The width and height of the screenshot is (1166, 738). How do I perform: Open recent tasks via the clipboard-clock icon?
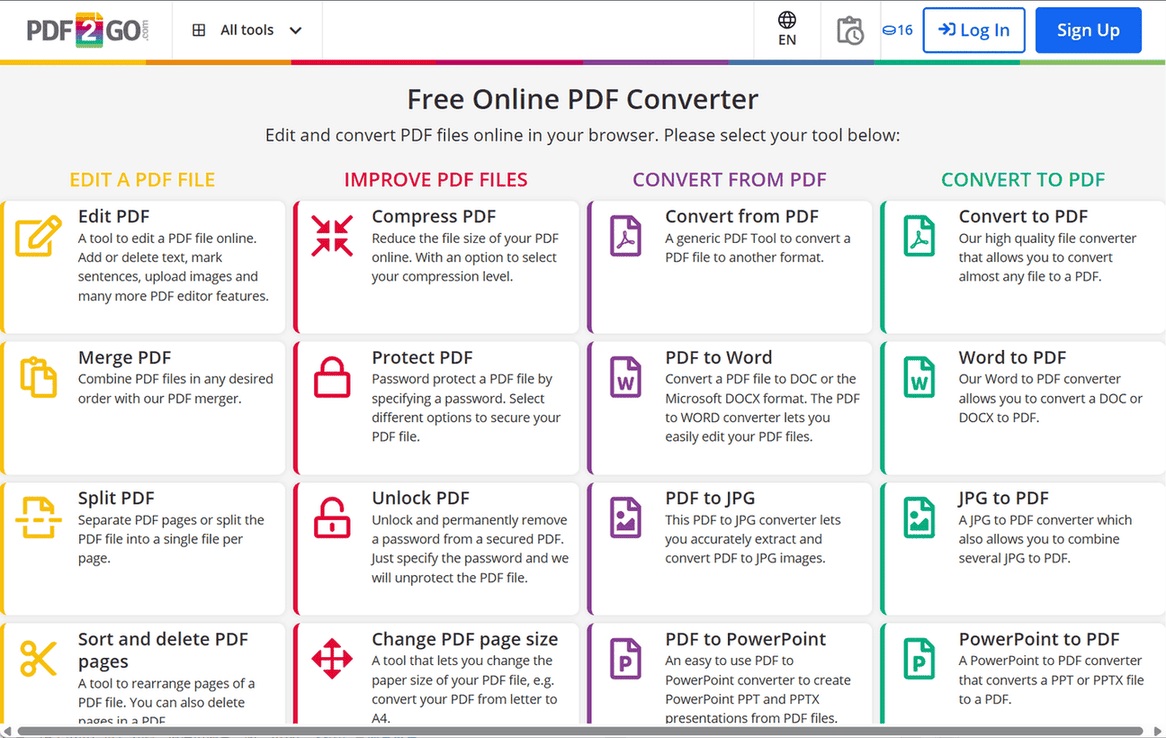point(849,30)
